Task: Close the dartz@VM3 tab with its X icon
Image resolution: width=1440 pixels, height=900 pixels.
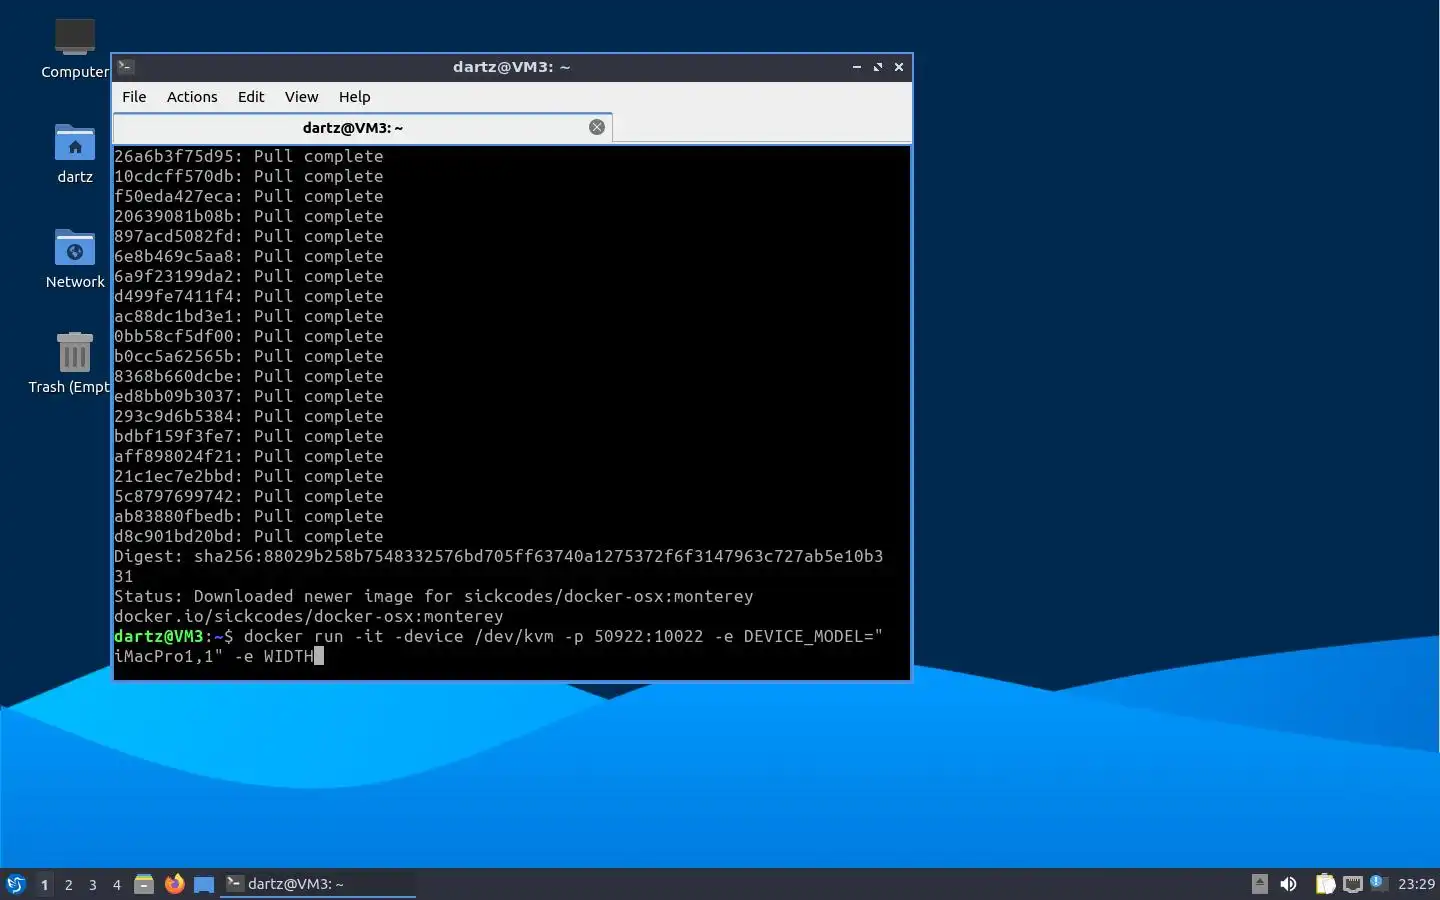Action: coord(597,127)
